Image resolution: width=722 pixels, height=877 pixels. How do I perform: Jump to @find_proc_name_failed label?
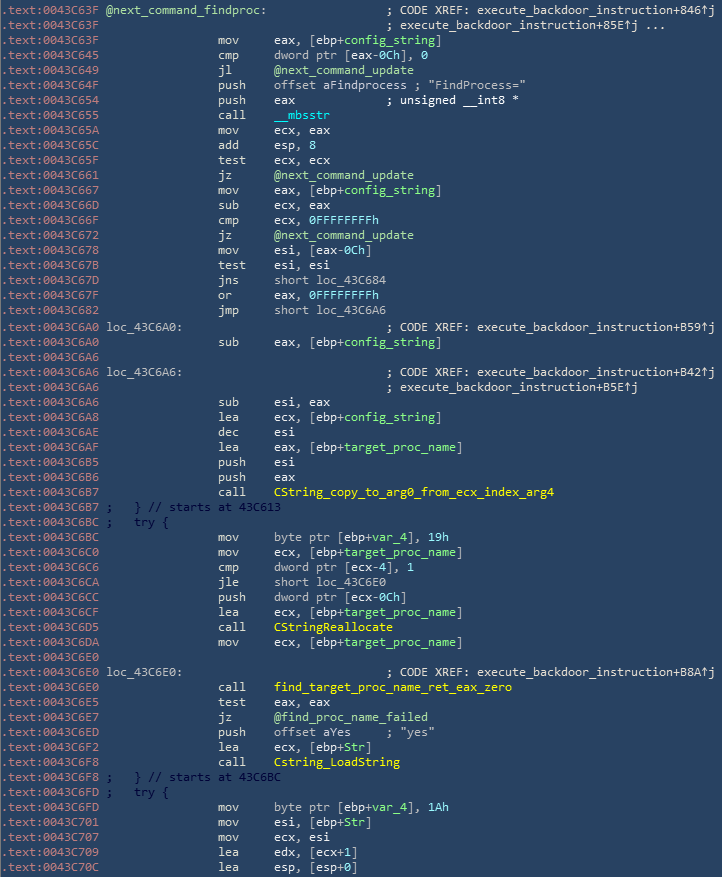click(350, 717)
